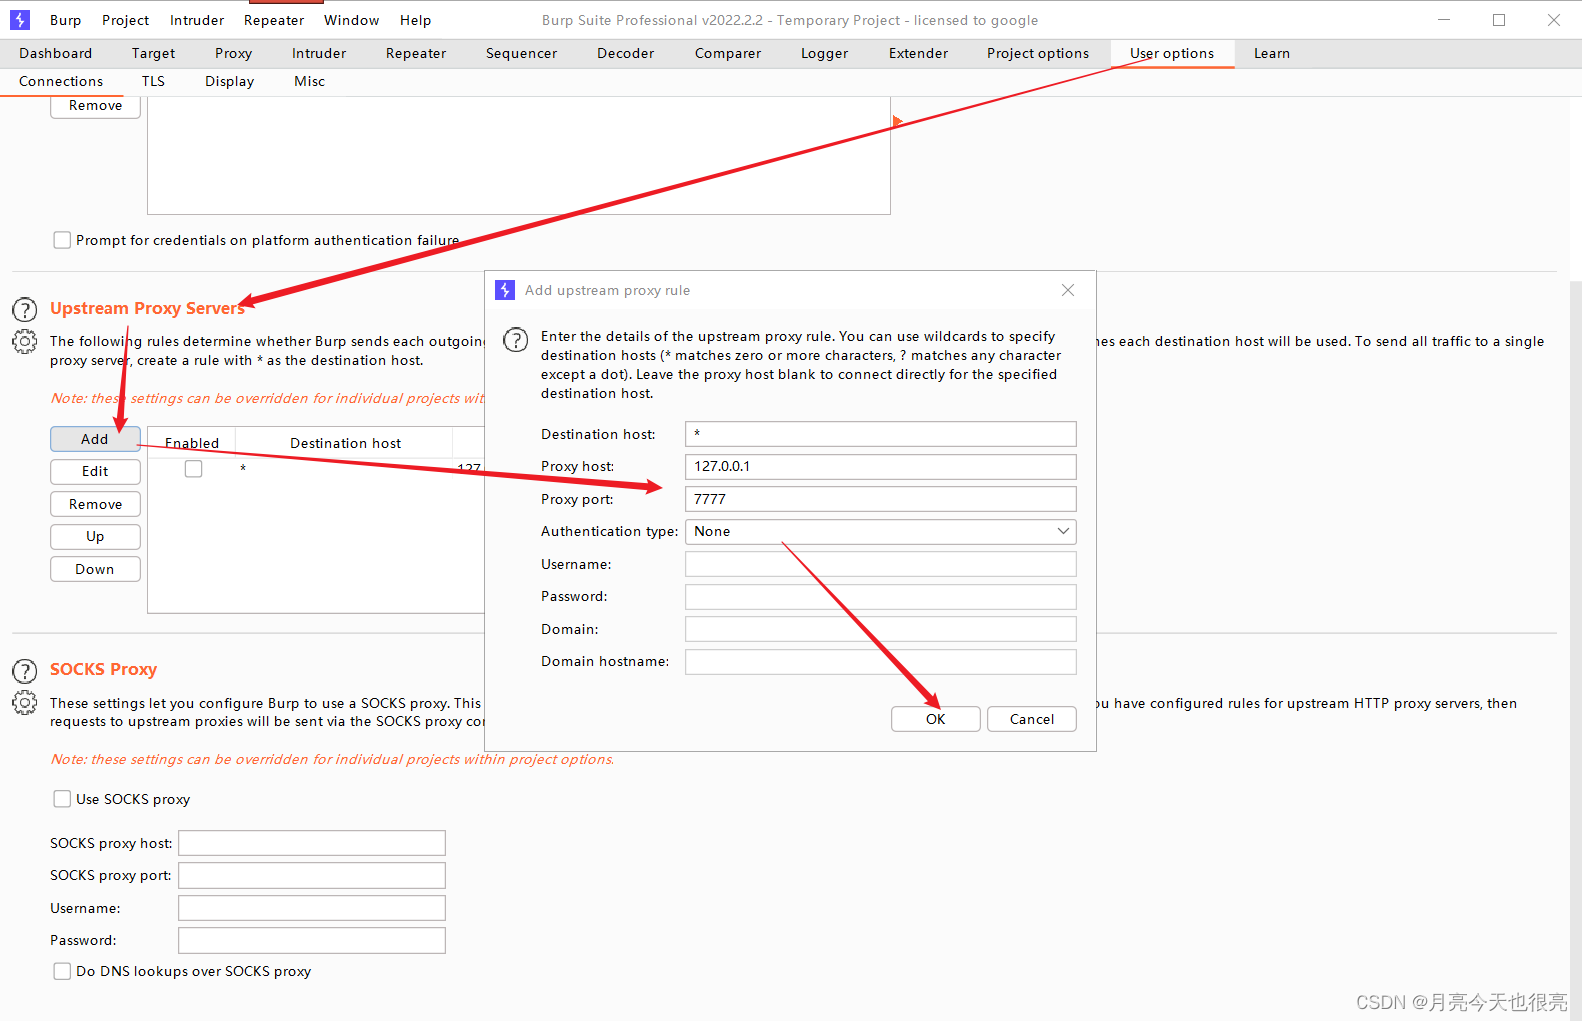Open gear settings for Upstream Proxy Servers
The width and height of the screenshot is (1582, 1021).
(24, 342)
